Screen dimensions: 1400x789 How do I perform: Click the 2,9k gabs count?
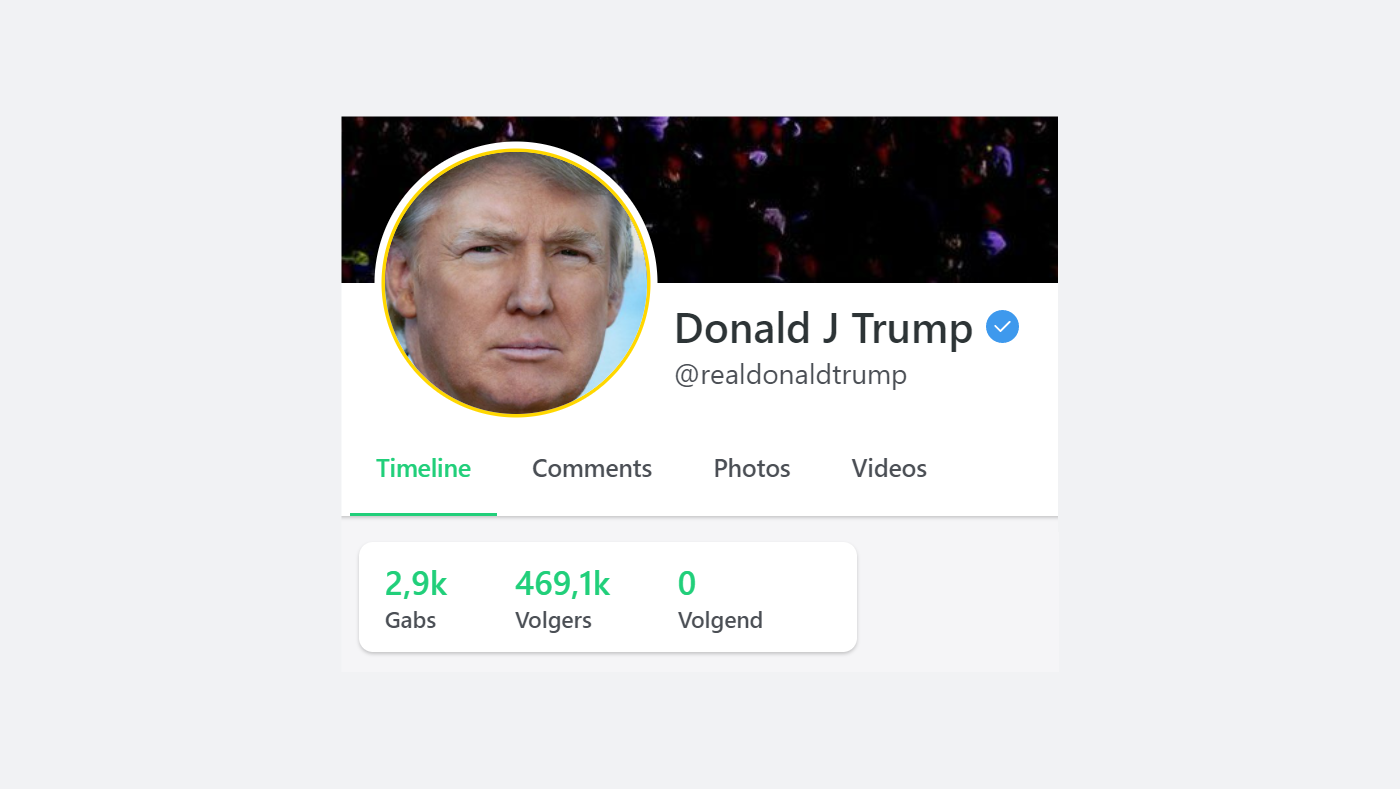pos(416,583)
